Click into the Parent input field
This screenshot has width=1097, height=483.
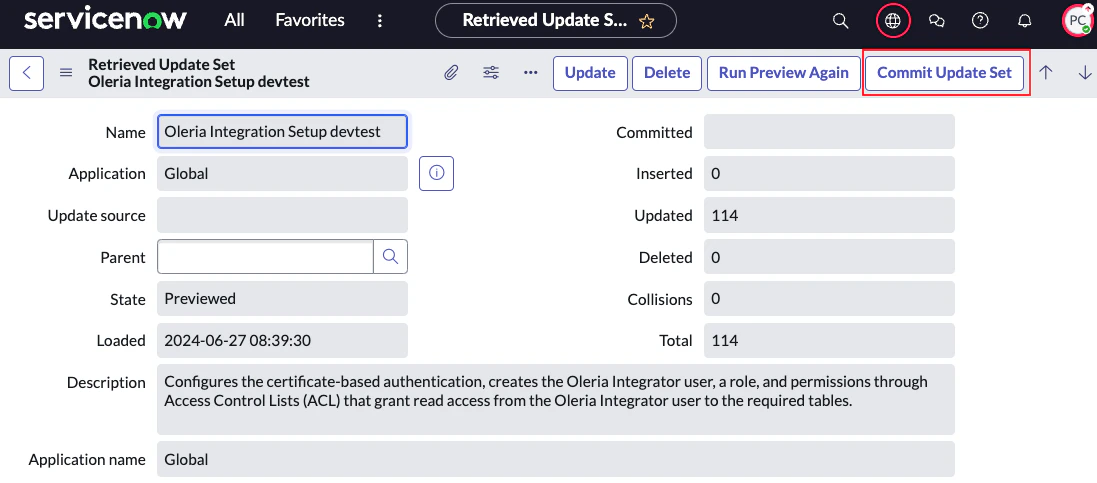[265, 257]
